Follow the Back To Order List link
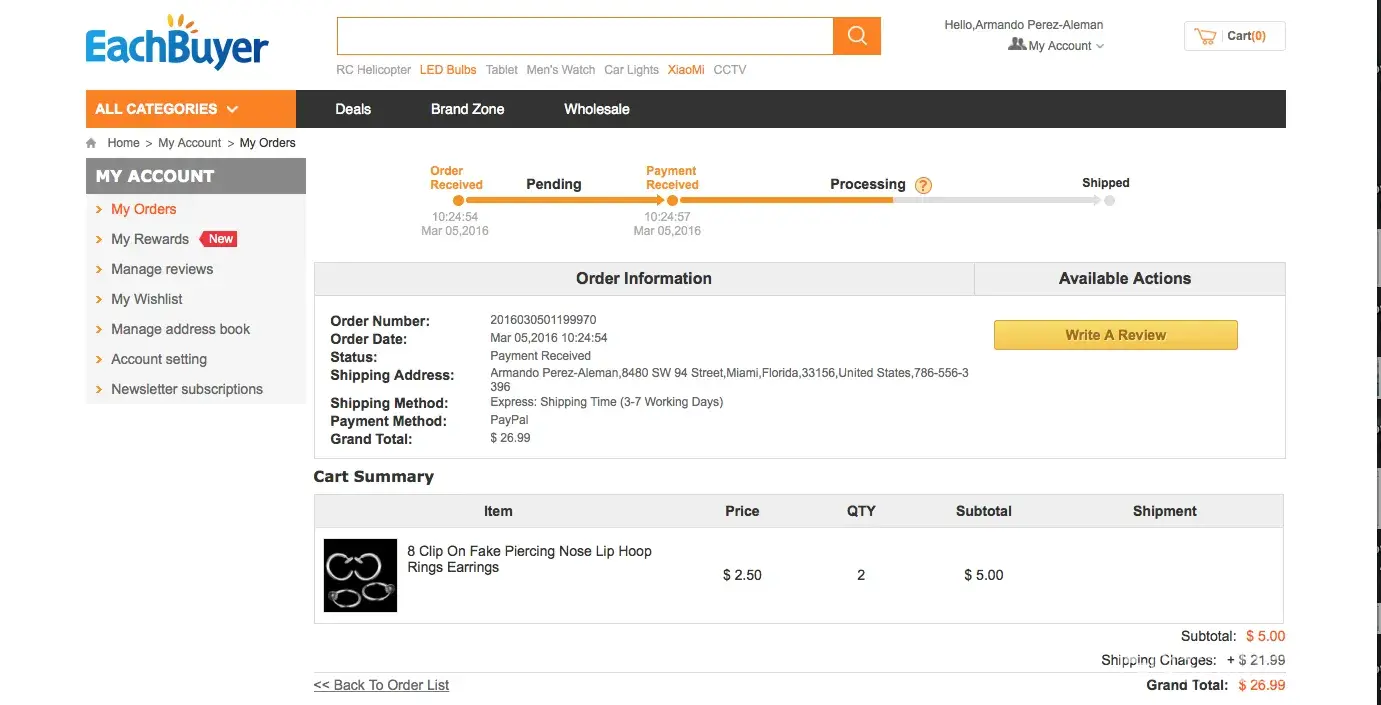 tap(381, 685)
